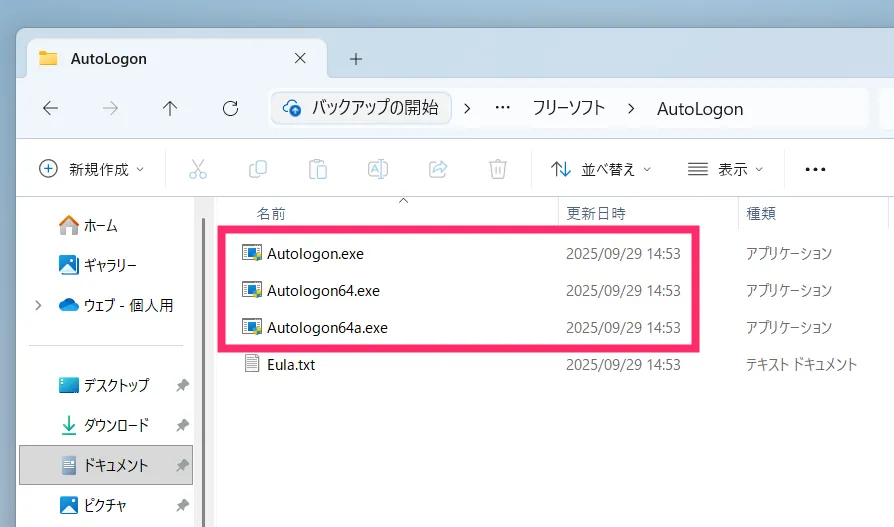Screen dimensions: 894x527
Task: Click バックアップの開始 button
Action: [x=361, y=108]
